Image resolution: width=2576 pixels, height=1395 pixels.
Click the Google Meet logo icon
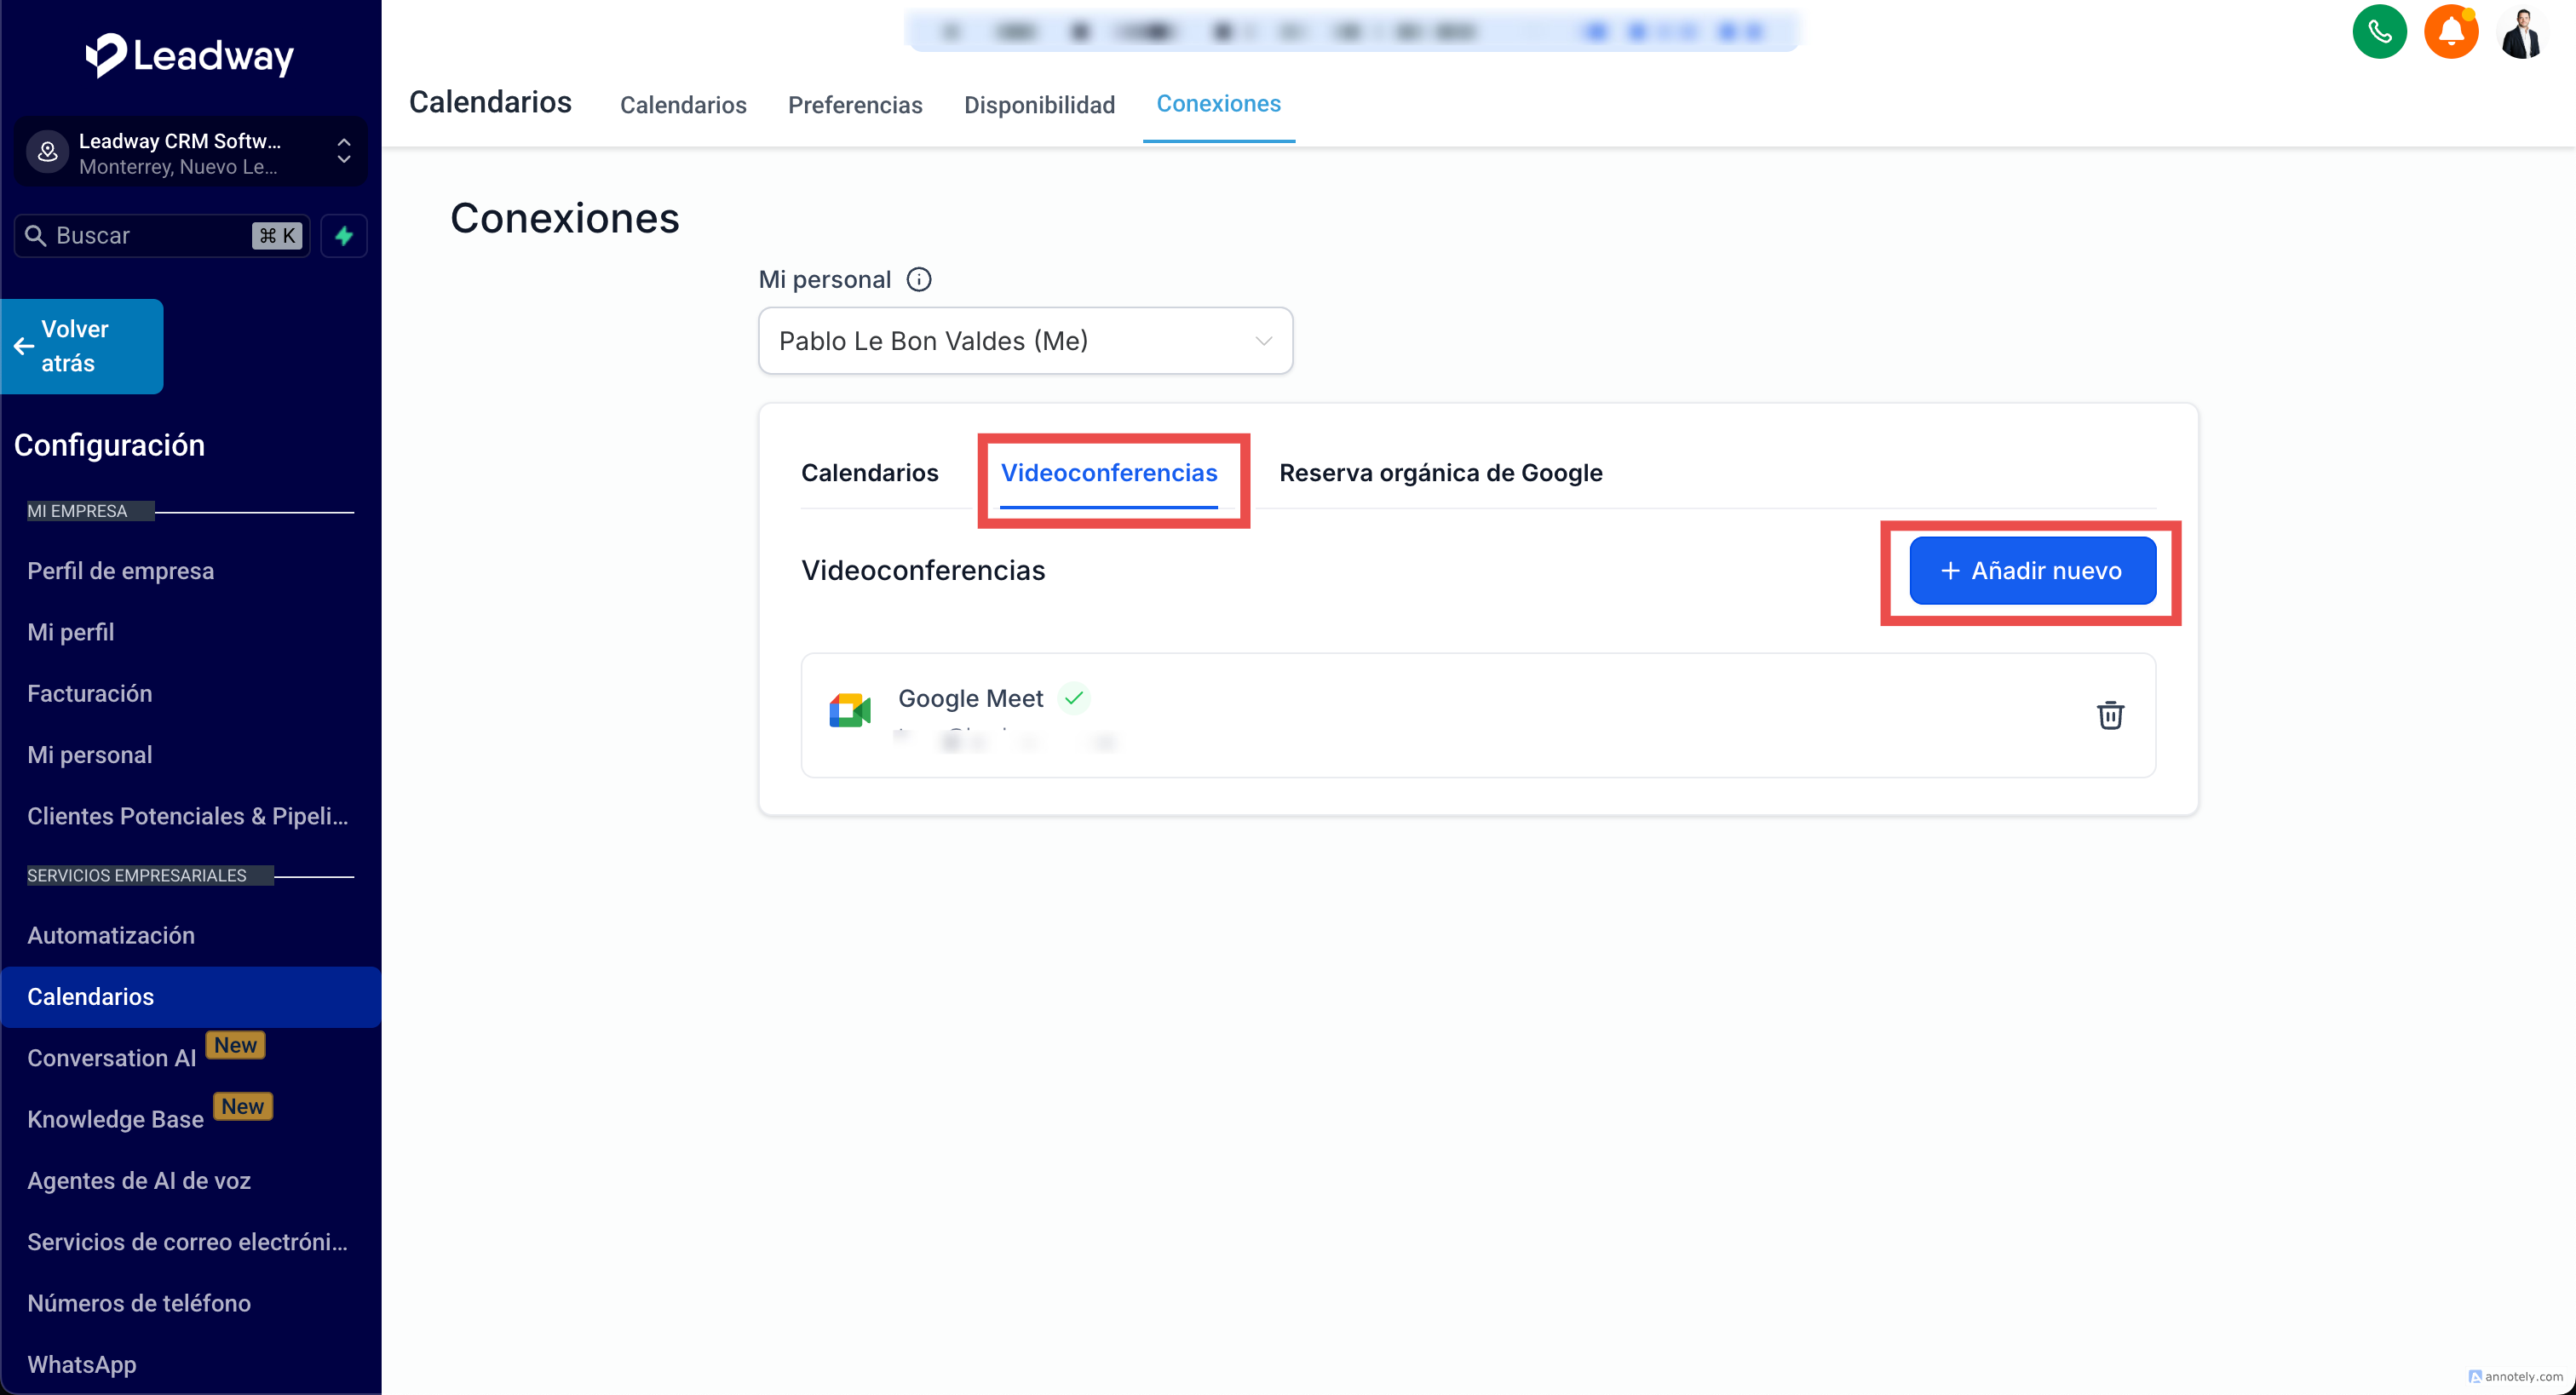coord(850,710)
